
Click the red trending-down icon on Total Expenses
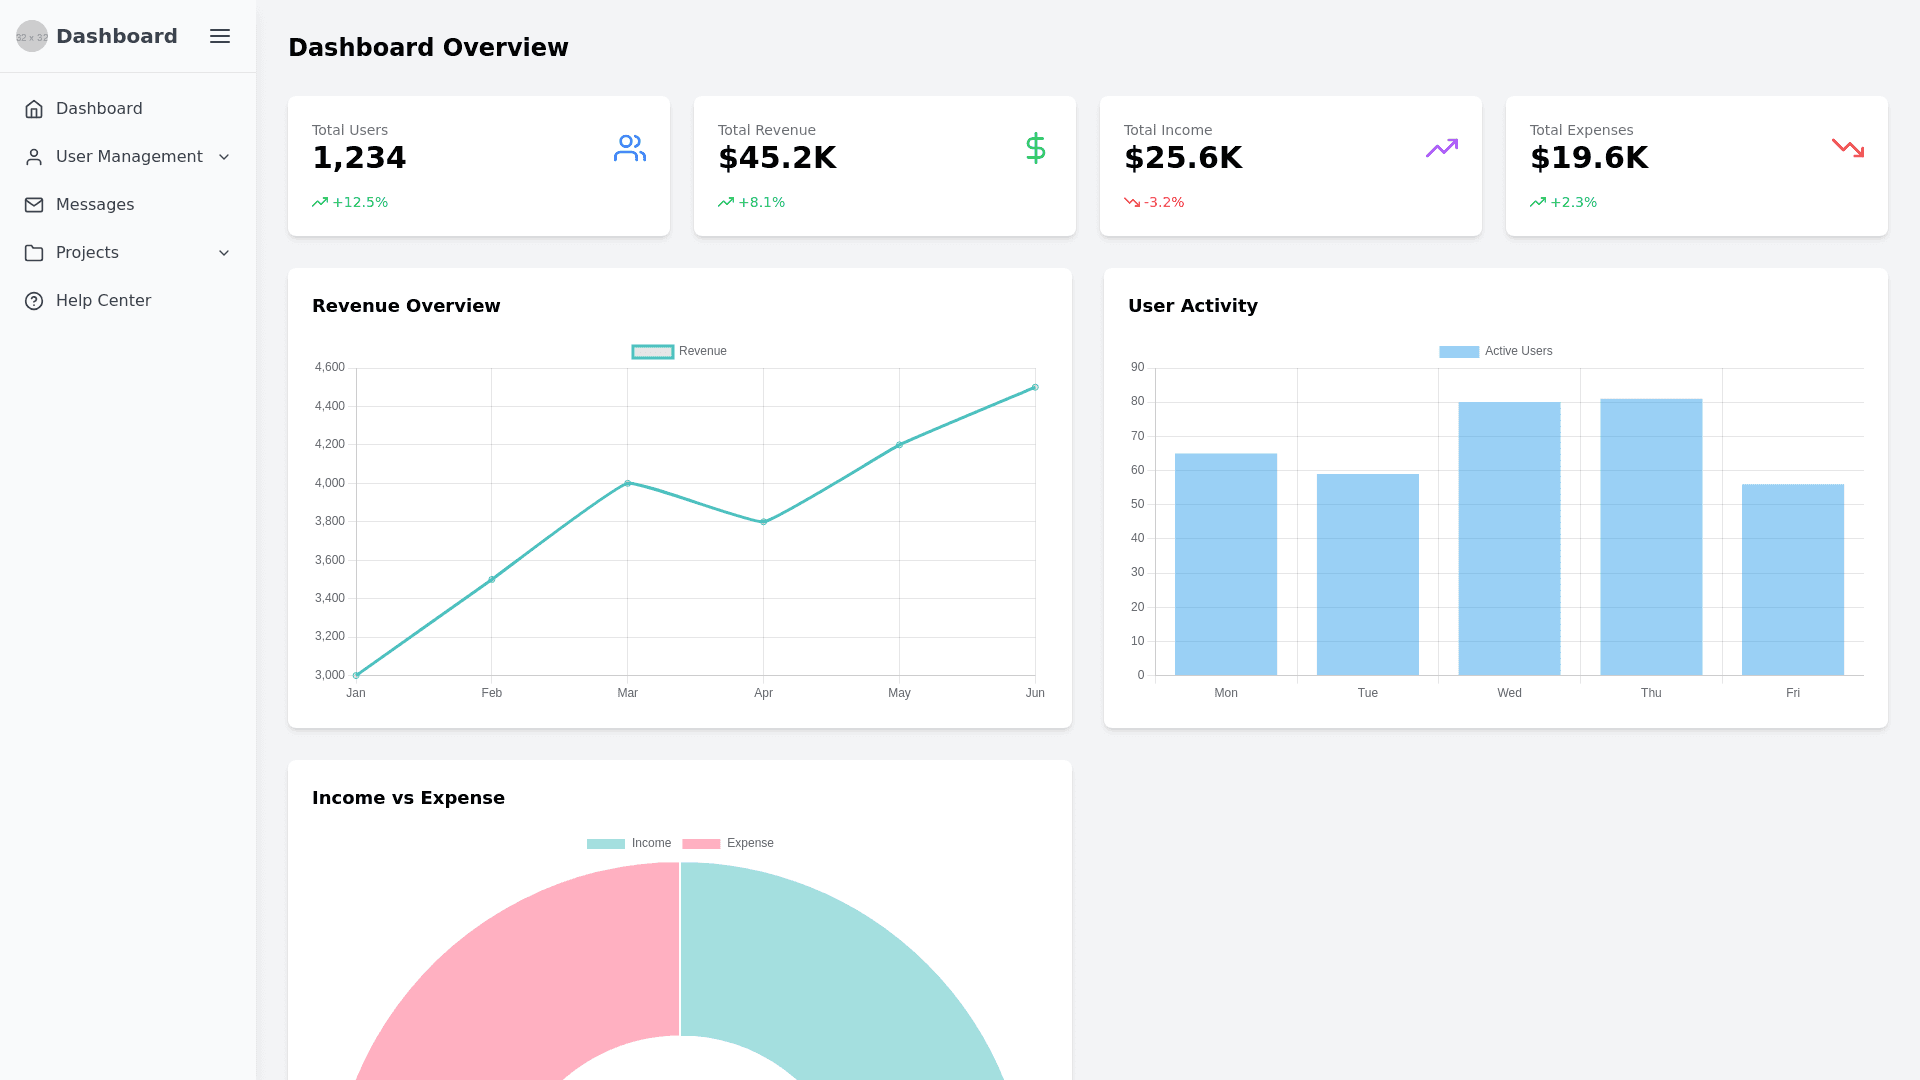tap(1847, 148)
